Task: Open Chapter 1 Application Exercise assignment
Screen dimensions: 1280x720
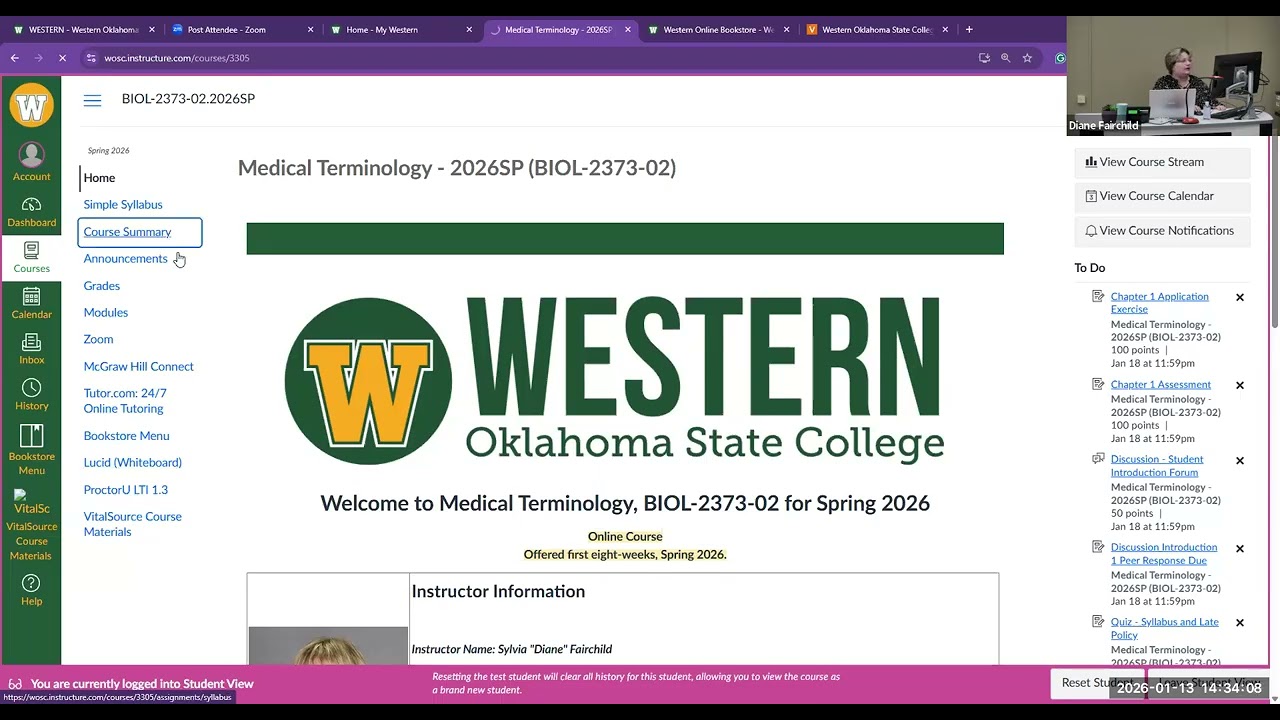Action: pos(1159,303)
